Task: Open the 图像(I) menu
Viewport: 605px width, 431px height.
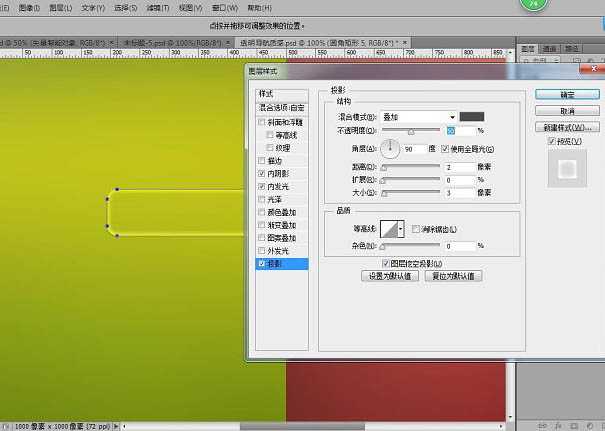Action: (29, 8)
